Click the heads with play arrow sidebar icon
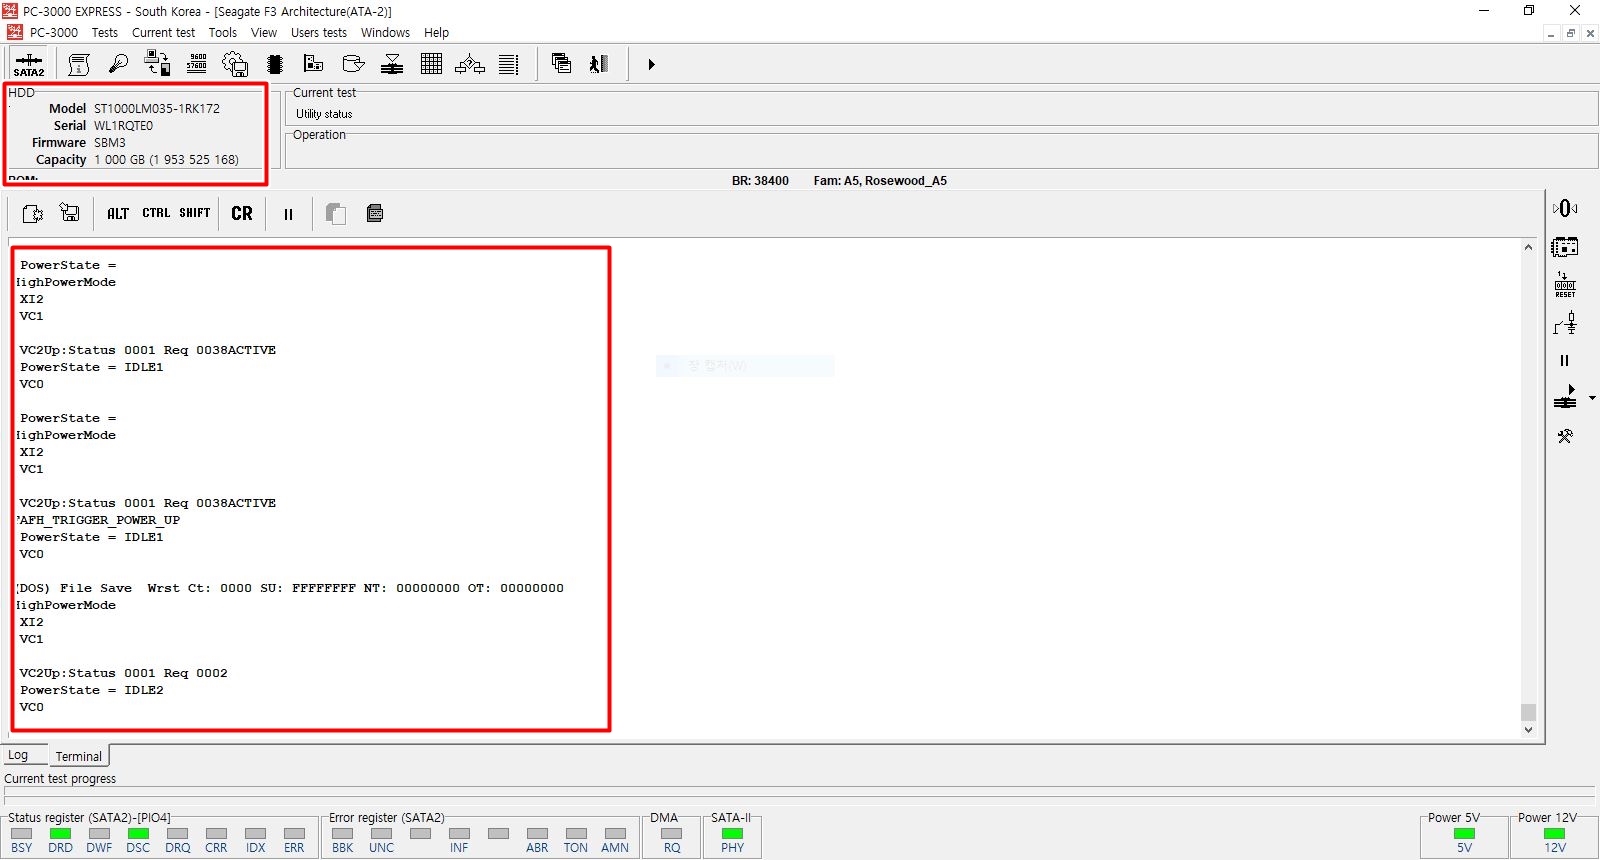This screenshot has width=1600, height=860. point(1565,398)
